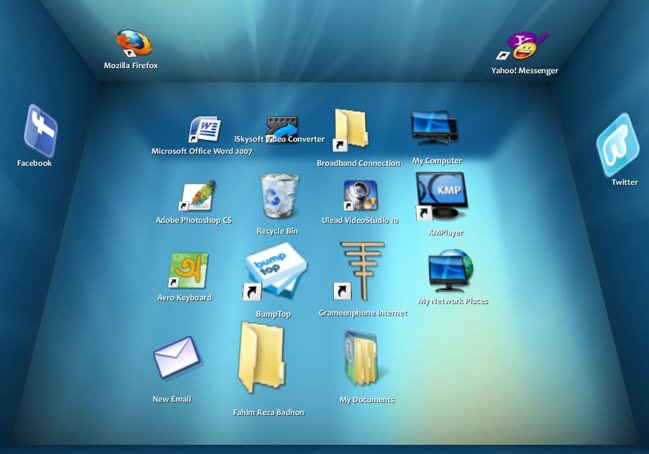
Task: Click the "Grameenphone Internet" label text
Action: click(x=363, y=313)
